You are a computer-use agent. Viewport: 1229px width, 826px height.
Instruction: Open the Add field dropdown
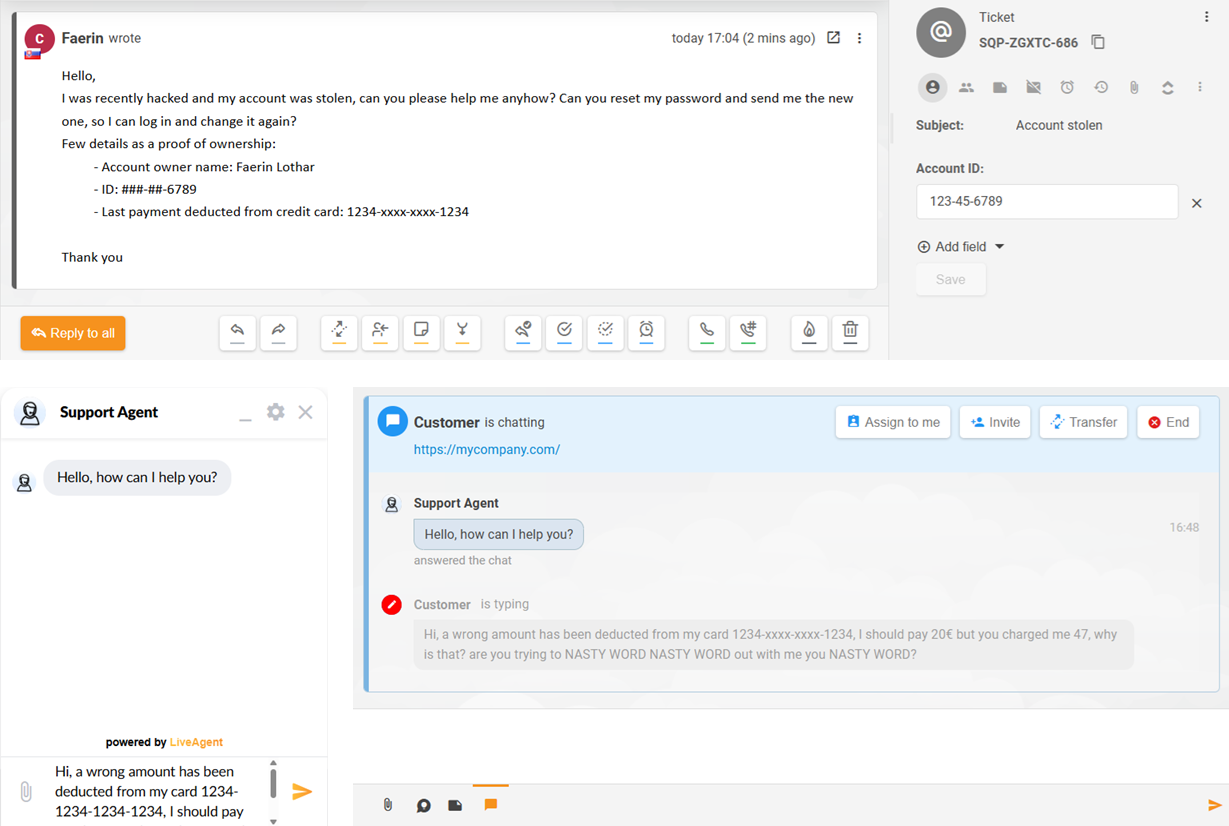(960, 247)
